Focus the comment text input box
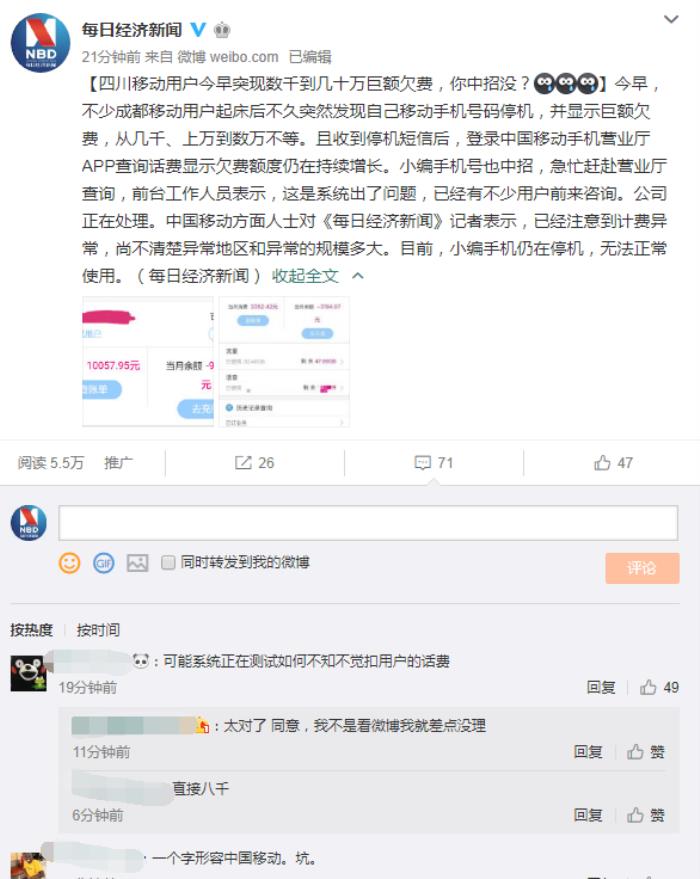Viewport: 700px width, 879px height. (x=368, y=523)
